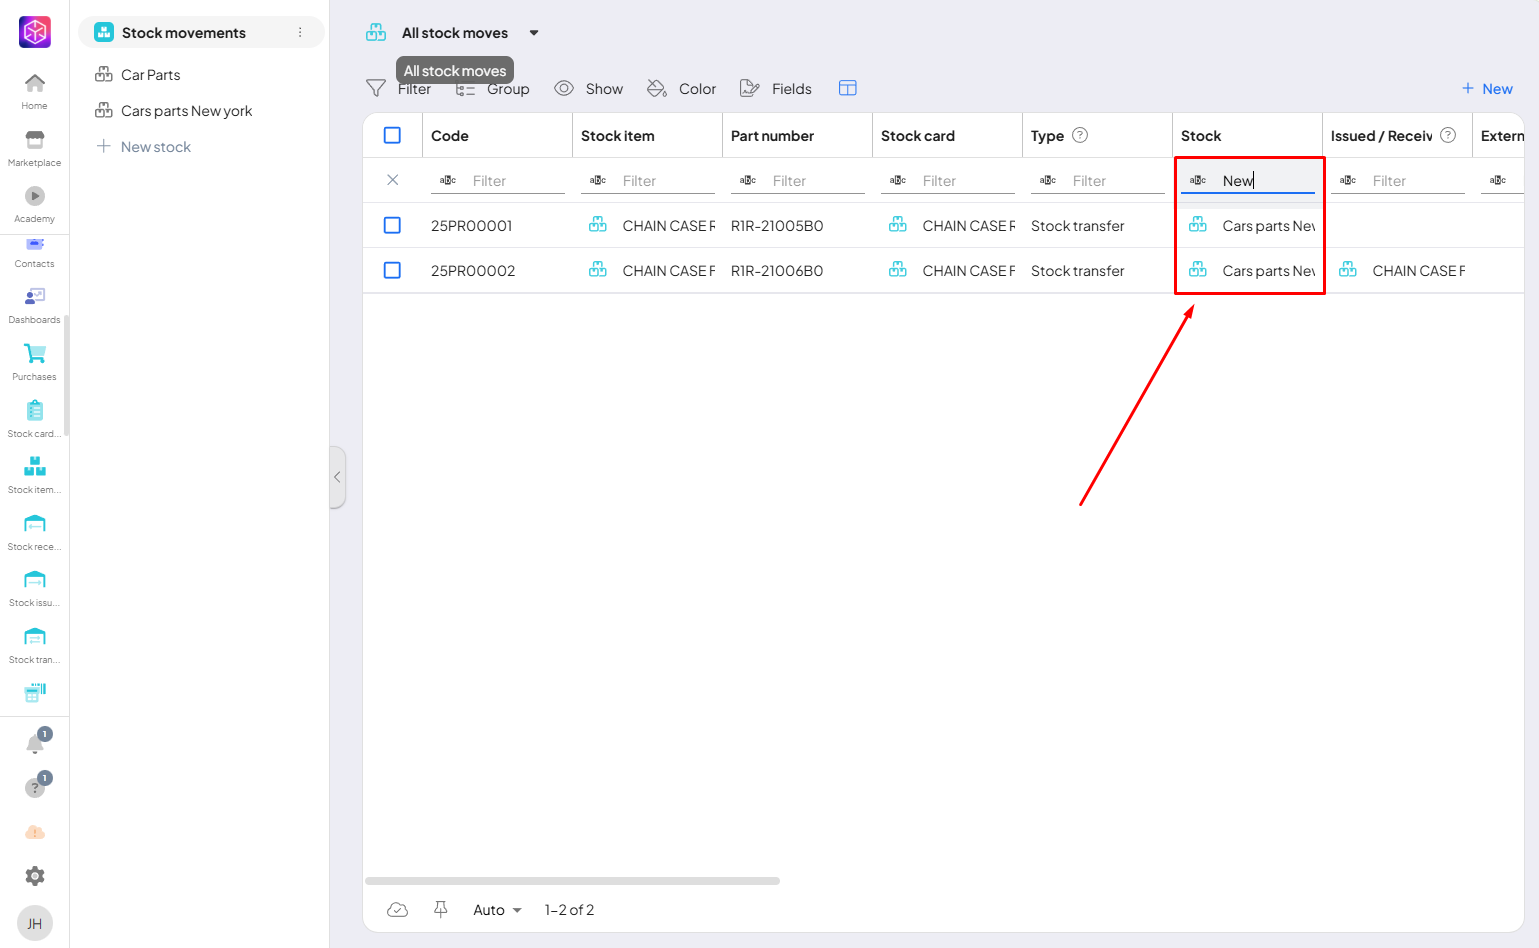Open the Dashboards sidebar icon
This screenshot has height=948, width=1539.
coord(35,298)
